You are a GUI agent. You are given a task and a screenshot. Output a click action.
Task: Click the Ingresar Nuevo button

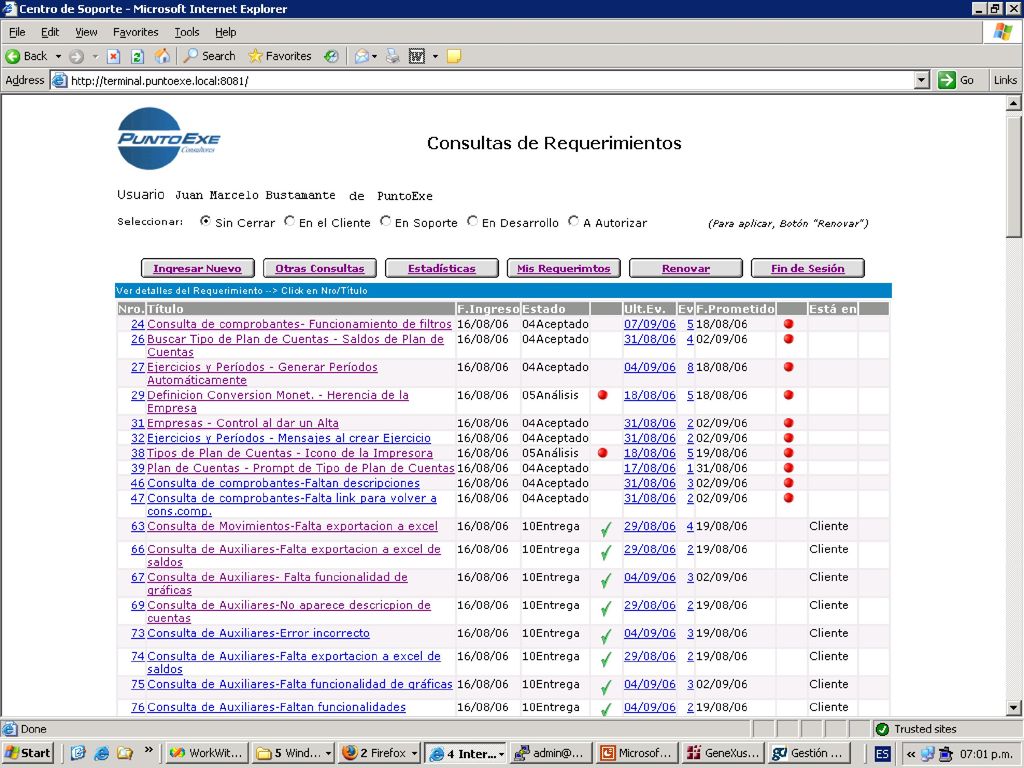(x=197, y=268)
